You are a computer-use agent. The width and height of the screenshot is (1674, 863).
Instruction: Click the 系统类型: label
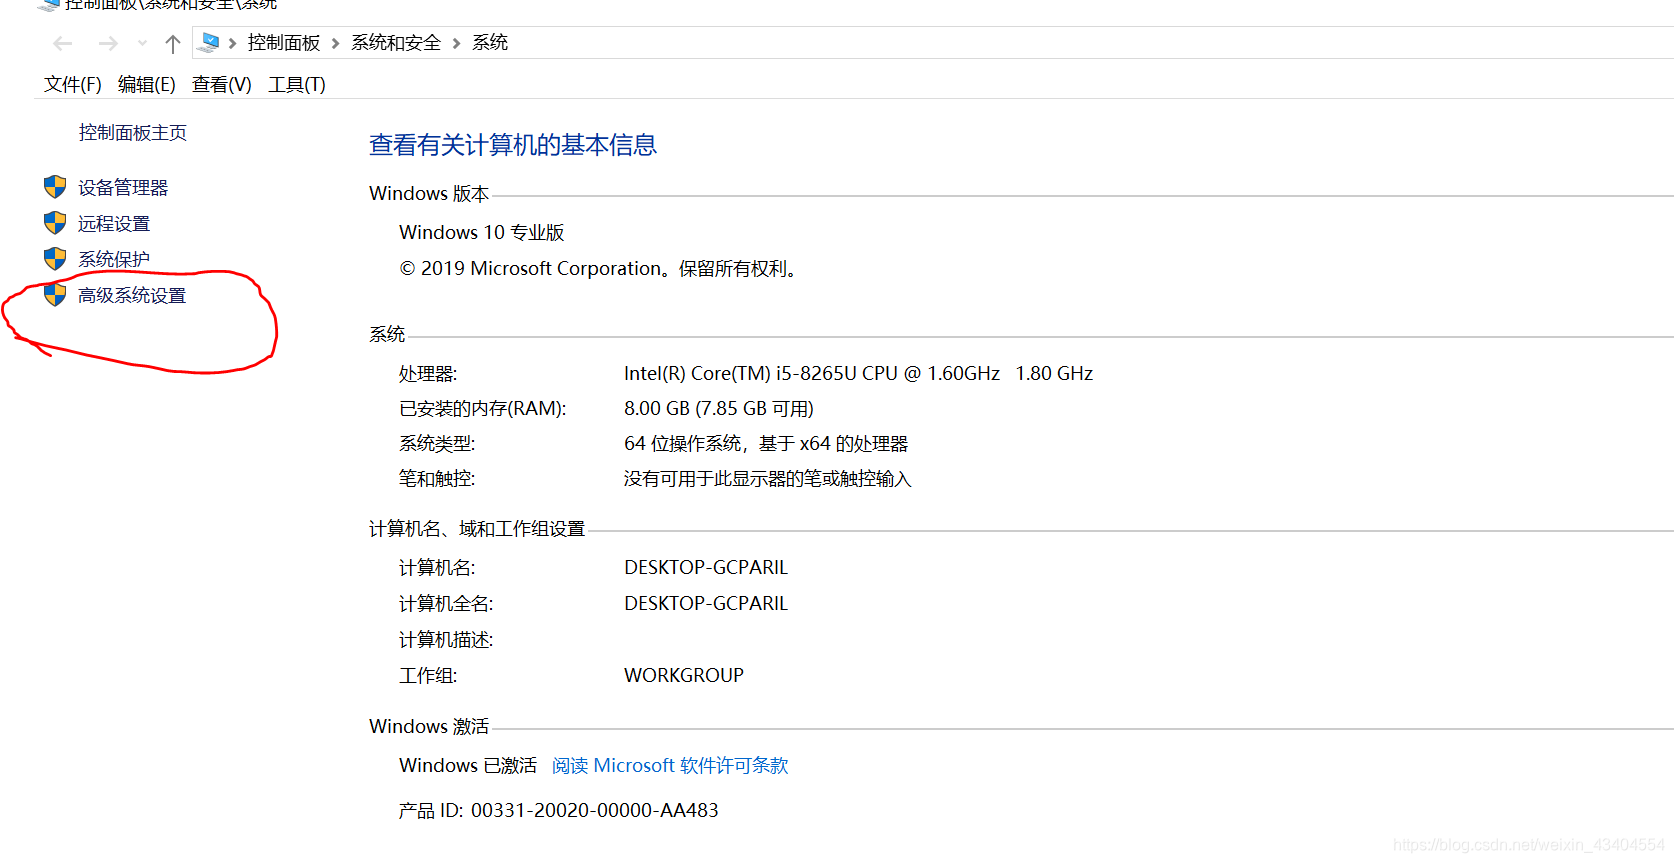tap(436, 443)
